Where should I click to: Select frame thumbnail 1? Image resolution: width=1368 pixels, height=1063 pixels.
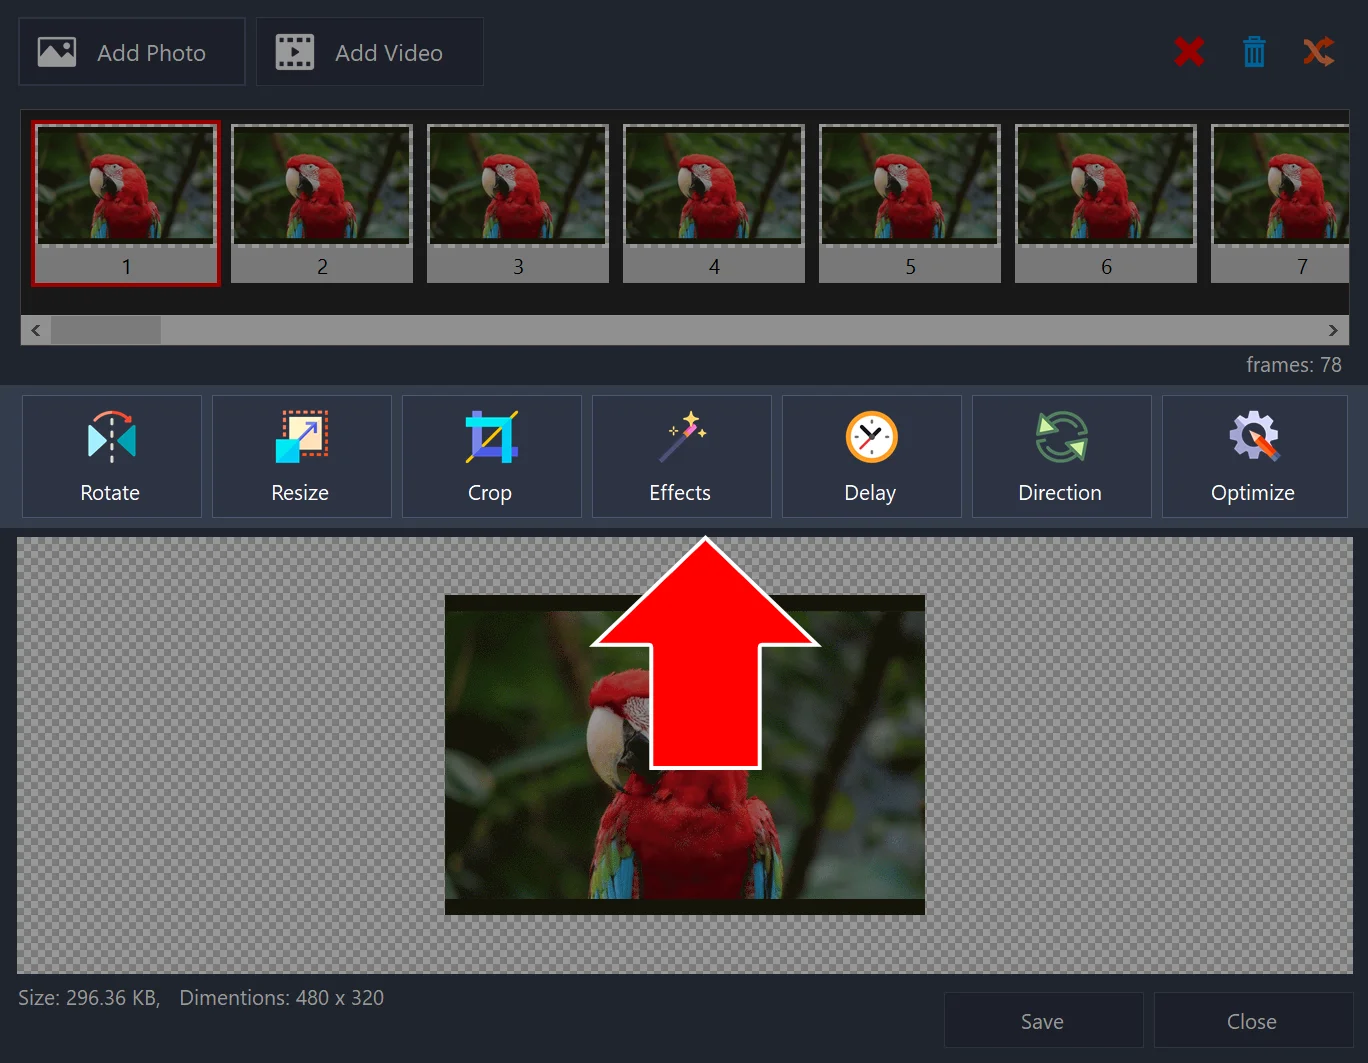tap(126, 204)
